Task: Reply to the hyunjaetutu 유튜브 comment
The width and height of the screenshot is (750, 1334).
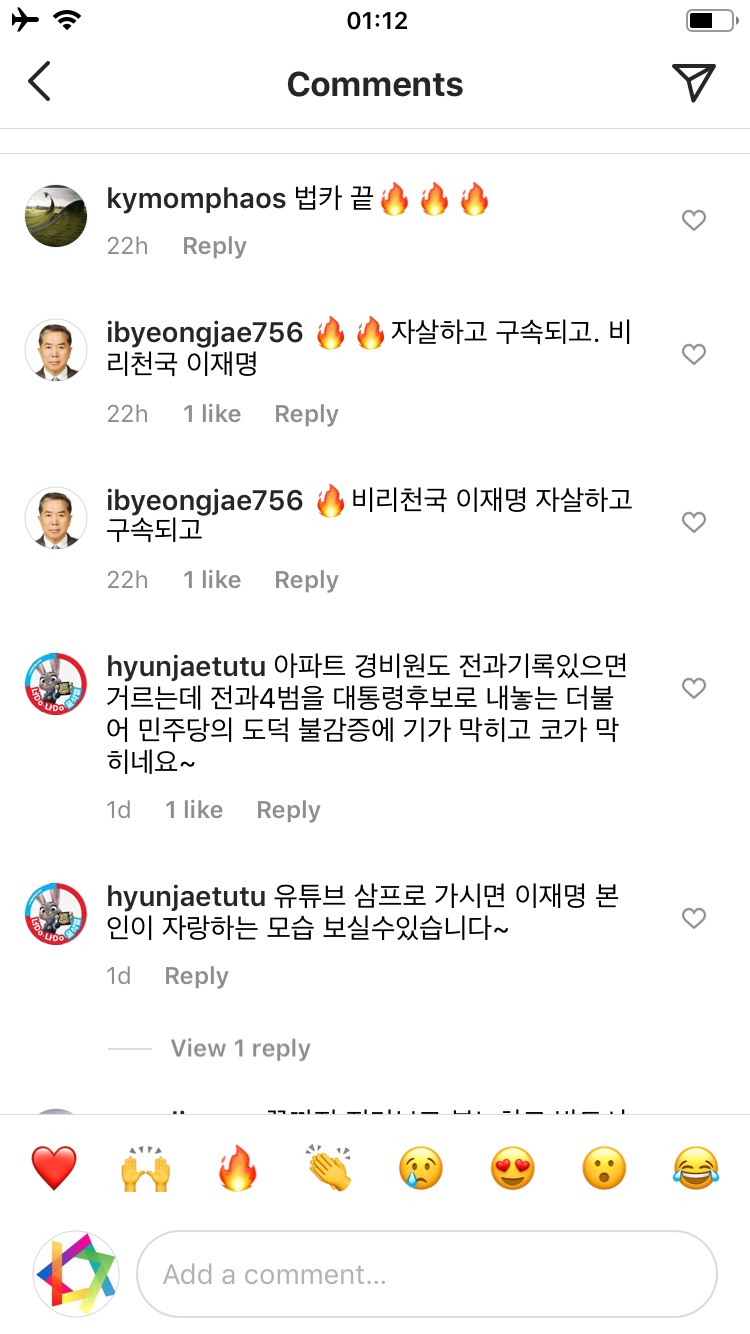Action: [196, 976]
